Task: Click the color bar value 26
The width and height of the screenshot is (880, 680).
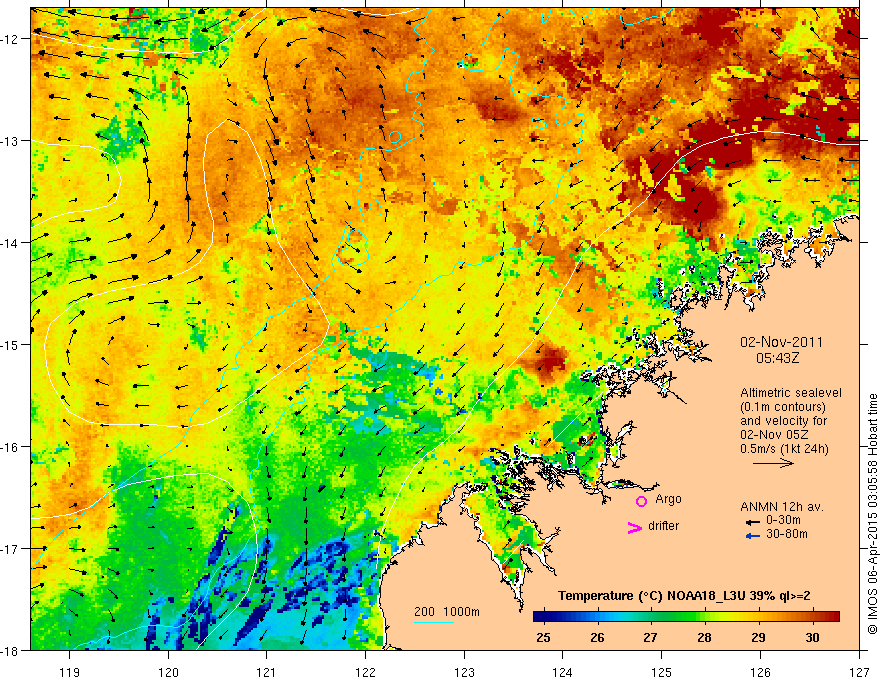Action: pos(597,638)
